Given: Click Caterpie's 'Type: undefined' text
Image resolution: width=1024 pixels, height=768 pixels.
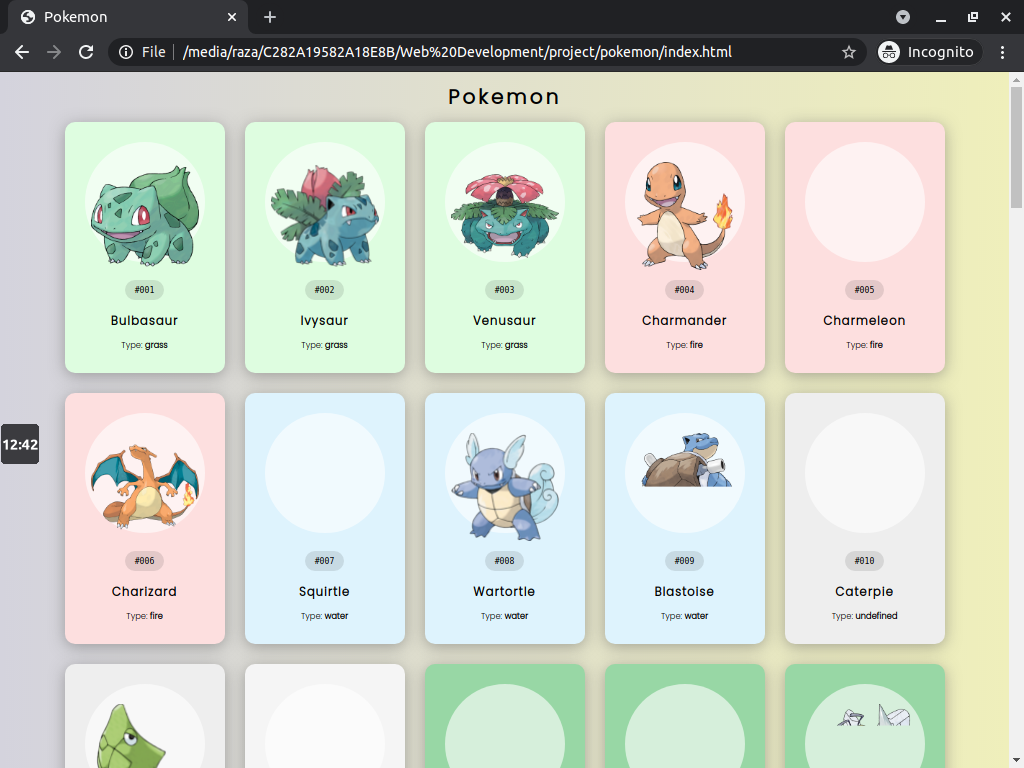Looking at the screenshot, I should pyautogui.click(x=865, y=616).
